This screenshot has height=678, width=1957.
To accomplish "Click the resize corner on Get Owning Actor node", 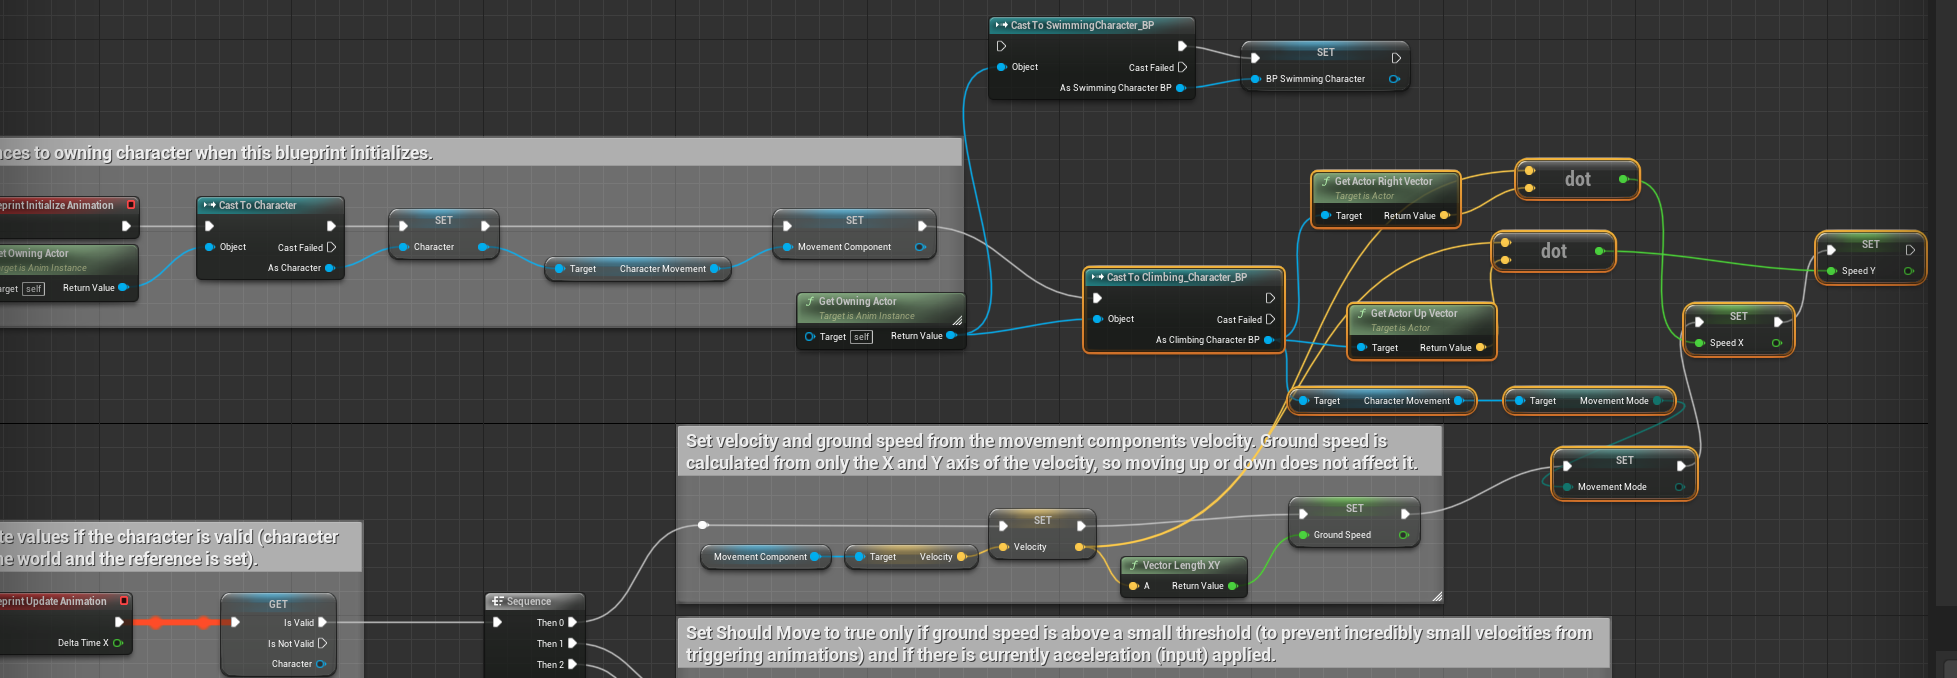I will click(957, 320).
